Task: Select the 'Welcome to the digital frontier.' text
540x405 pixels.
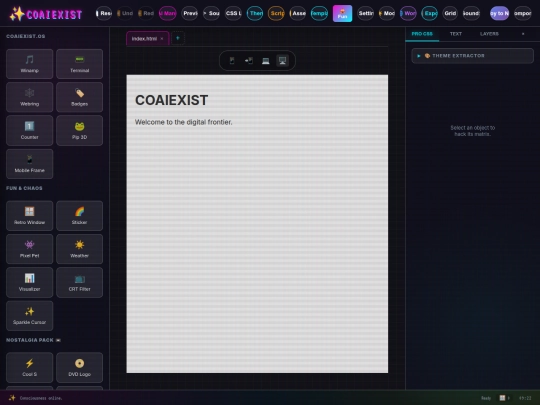Action: (184, 122)
